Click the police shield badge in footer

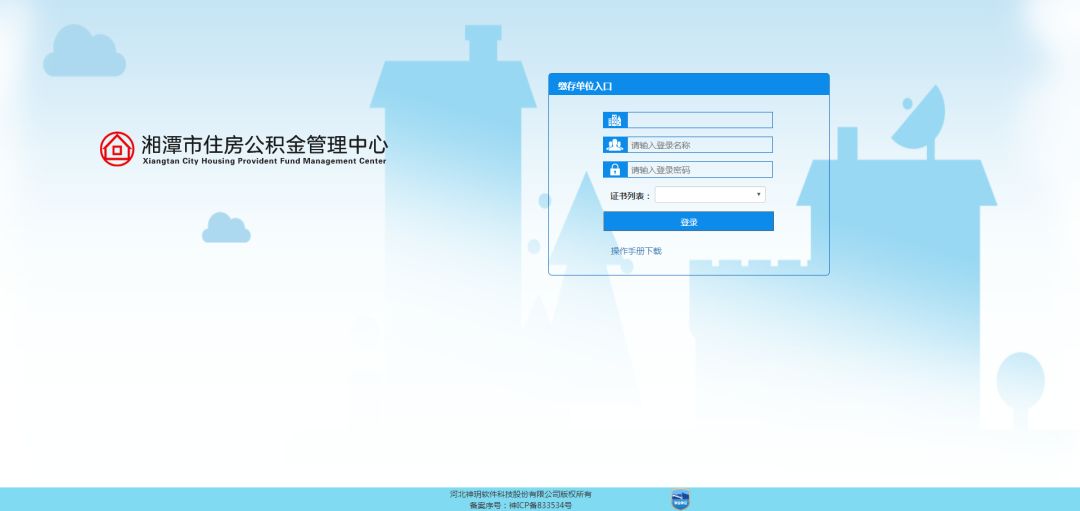pyautogui.click(x=680, y=499)
